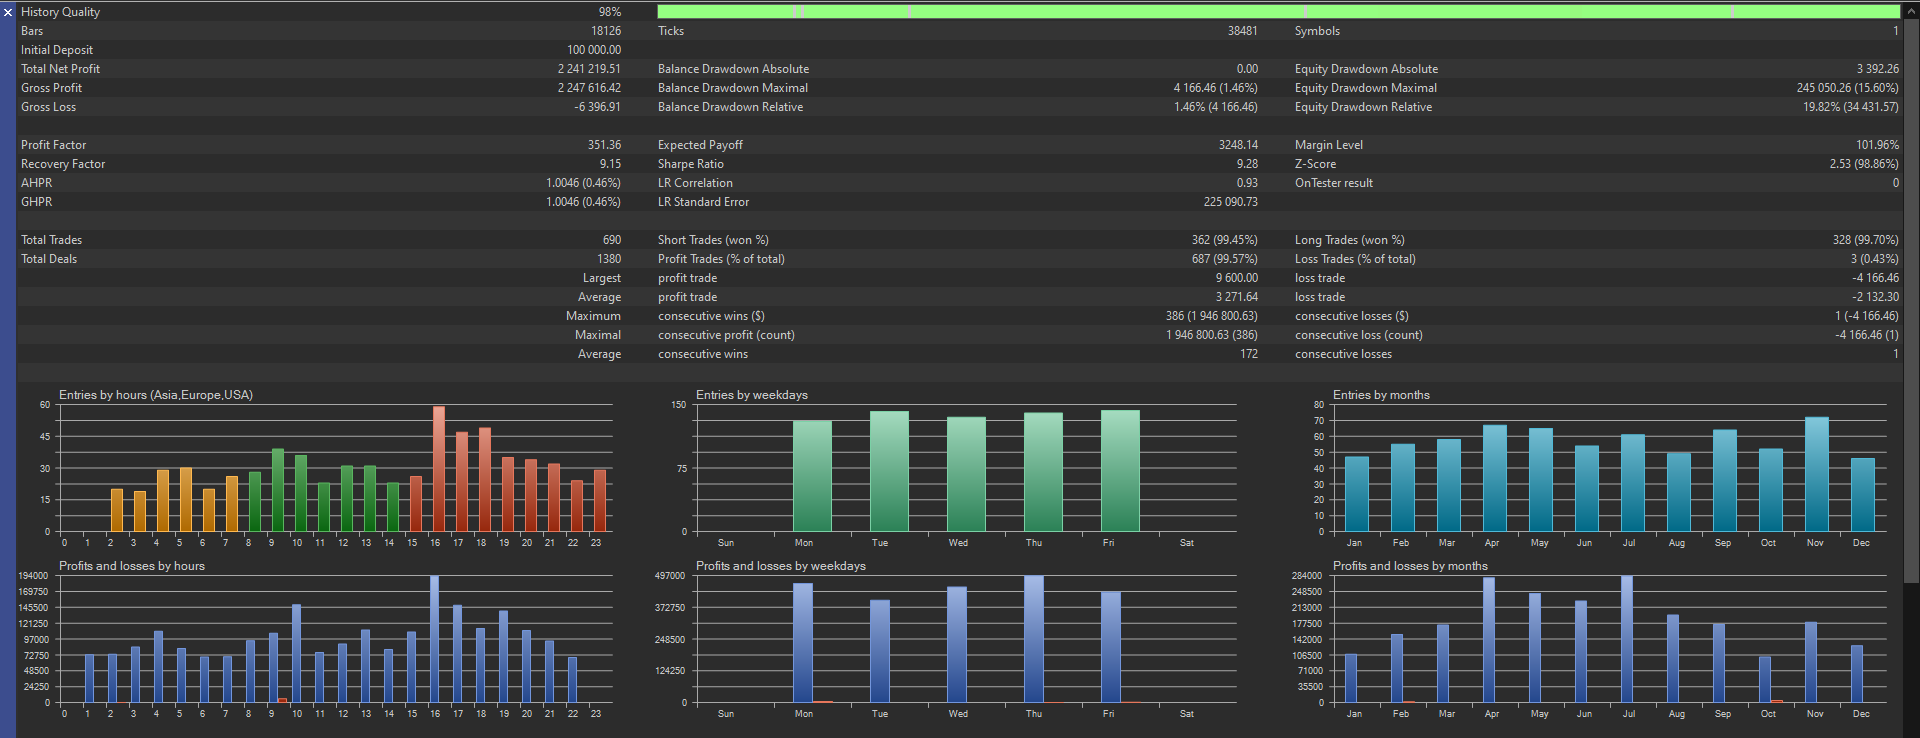The image size is (1920, 738).
Task: Click the April bar in Entries by months
Action: [1495, 478]
